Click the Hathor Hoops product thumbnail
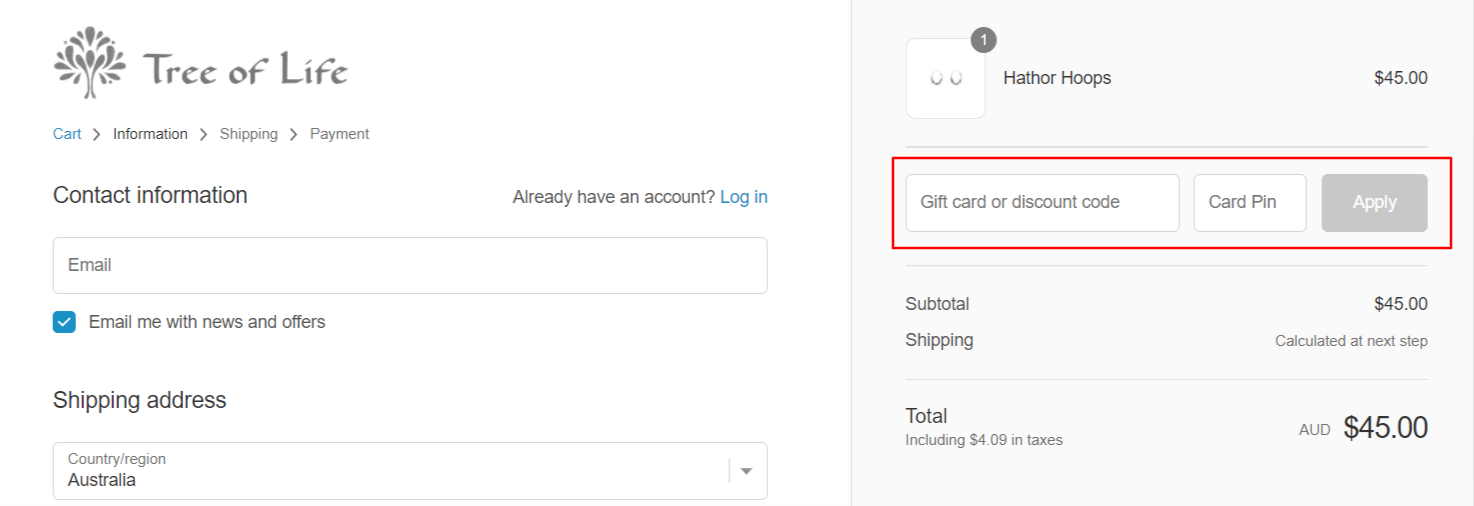Image resolution: width=1474 pixels, height=506 pixels. click(945, 79)
